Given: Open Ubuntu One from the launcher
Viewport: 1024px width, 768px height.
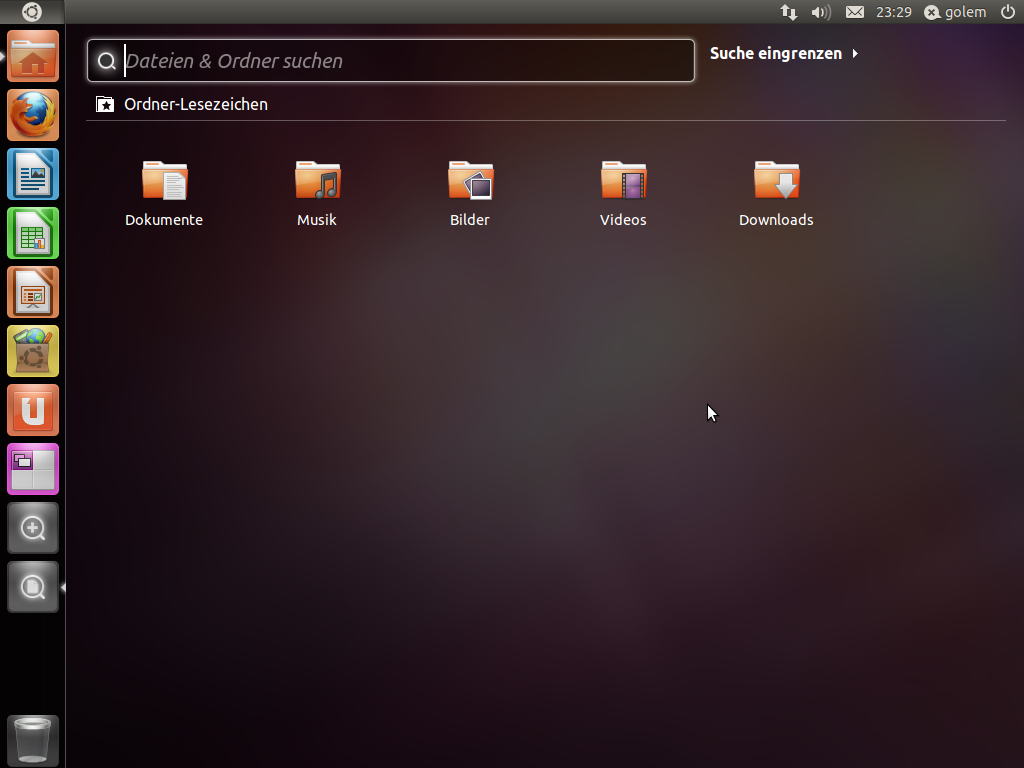Looking at the screenshot, I should pos(33,410).
